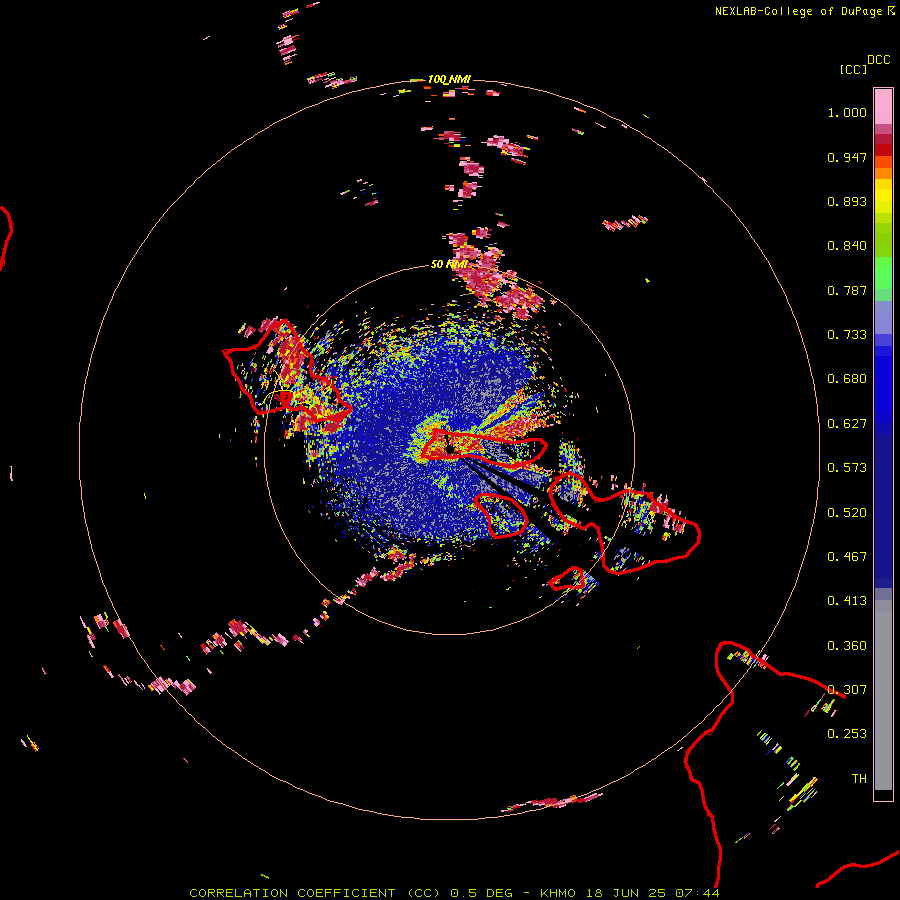Select the 0.733 scale value
The image size is (900, 900).
click(x=847, y=335)
